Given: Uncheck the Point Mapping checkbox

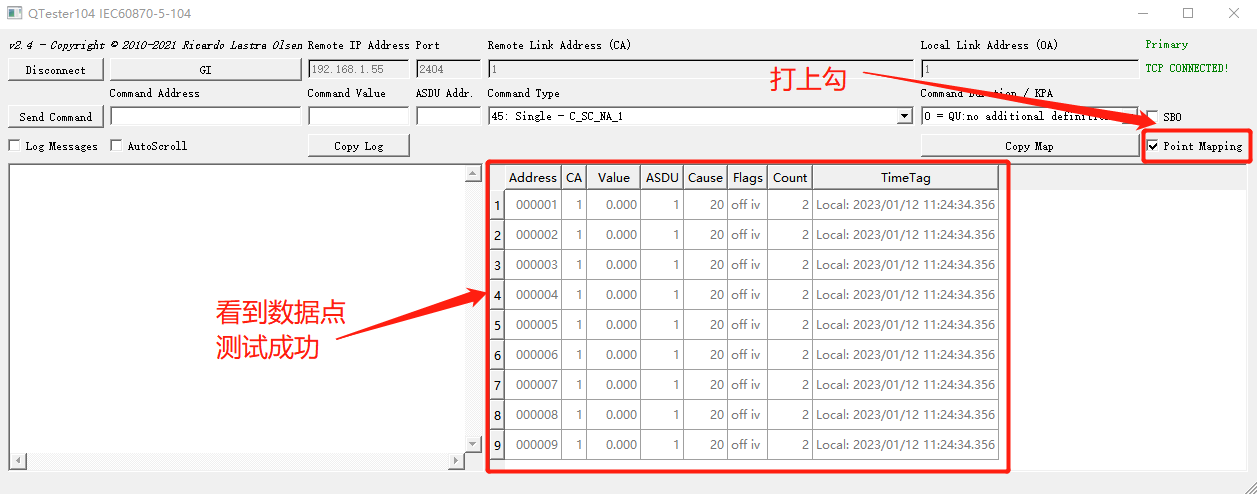Looking at the screenshot, I should tap(1153, 146).
